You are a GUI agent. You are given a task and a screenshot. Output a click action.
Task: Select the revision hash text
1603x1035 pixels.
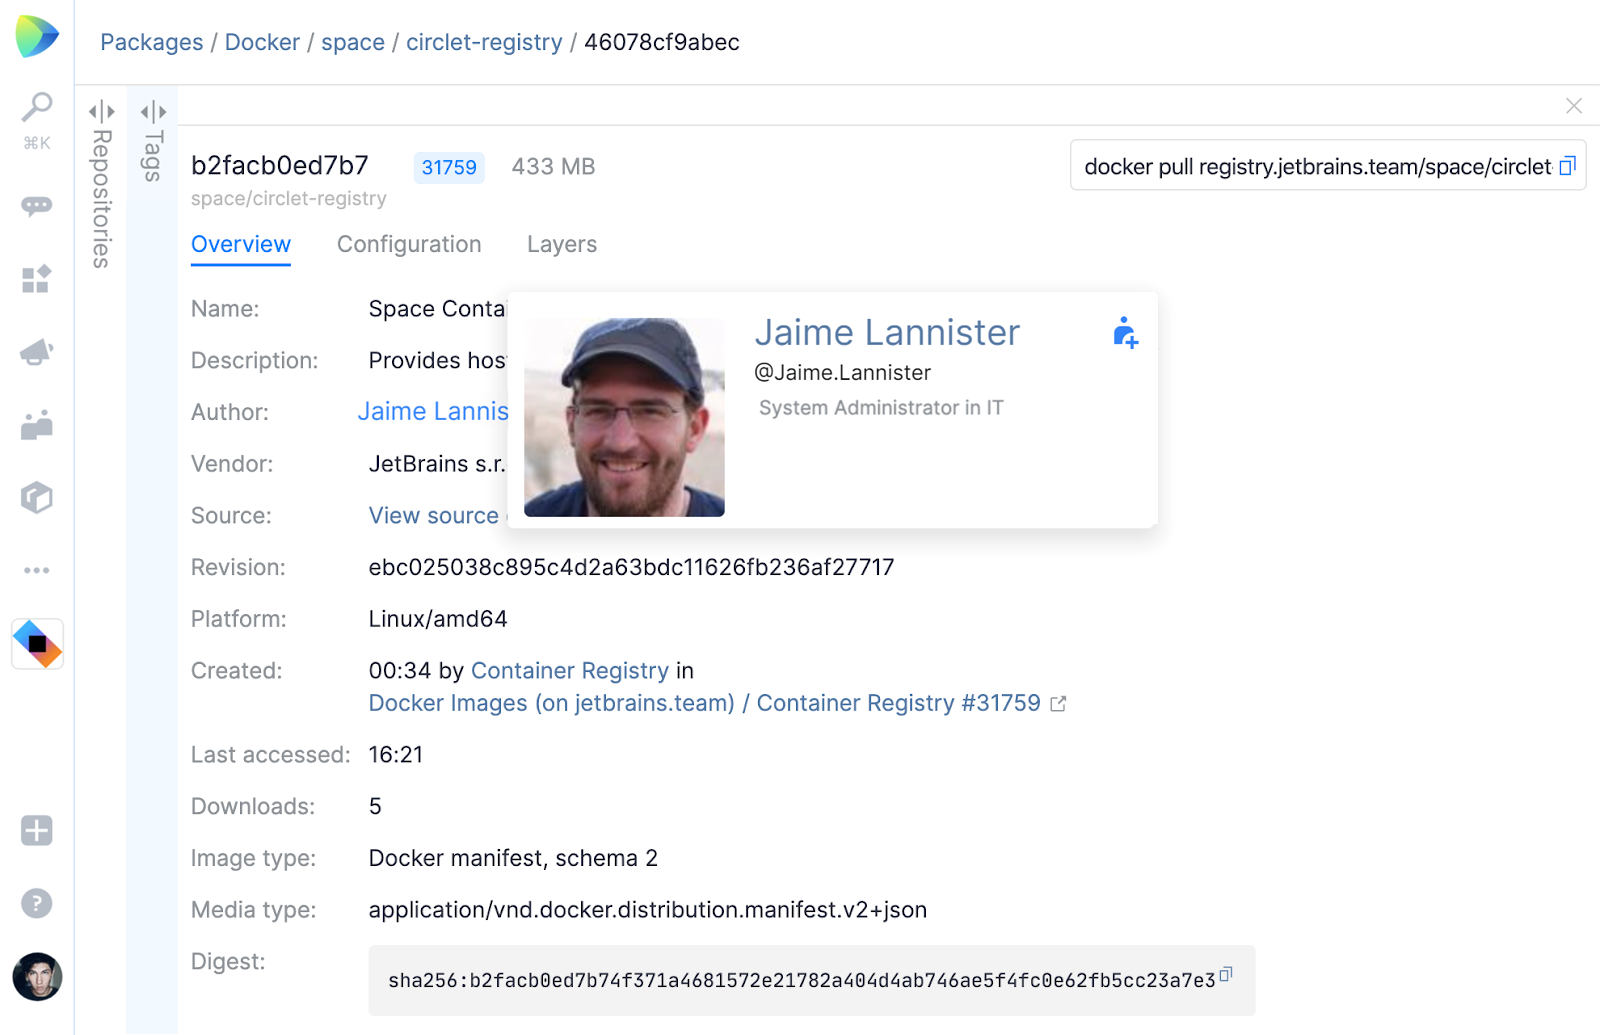[631, 567]
